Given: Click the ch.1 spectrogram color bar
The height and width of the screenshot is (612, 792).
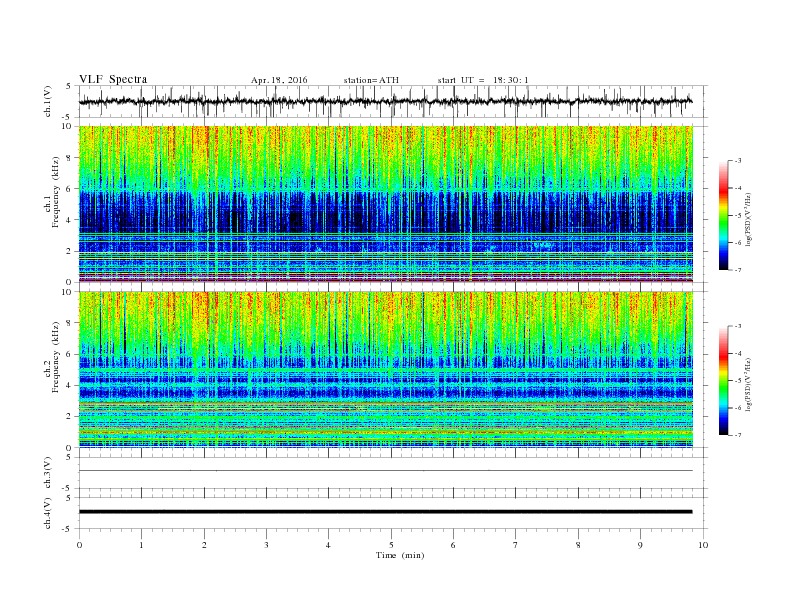Looking at the screenshot, I should tap(723, 215).
